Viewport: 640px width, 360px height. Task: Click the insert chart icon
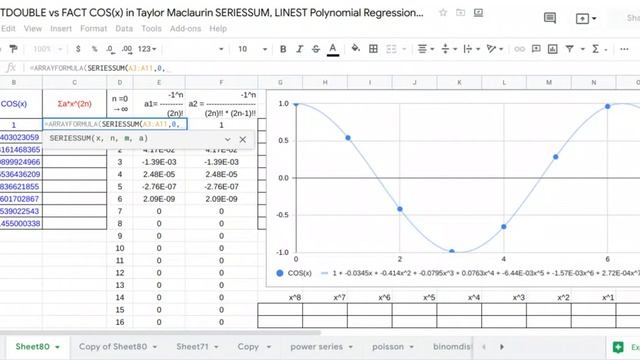point(553,49)
